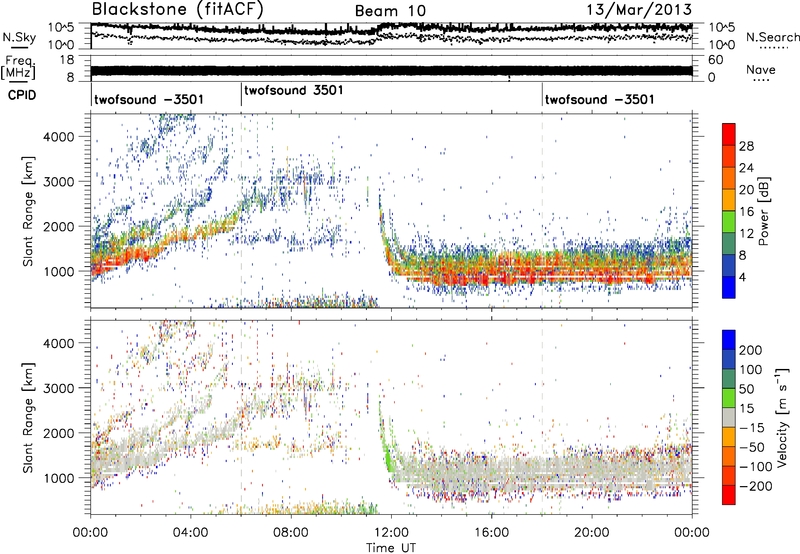The width and height of the screenshot is (800, 554).
Task: Click the 'Blackstone (fitACF)' title
Action: pyautogui.click(x=178, y=10)
